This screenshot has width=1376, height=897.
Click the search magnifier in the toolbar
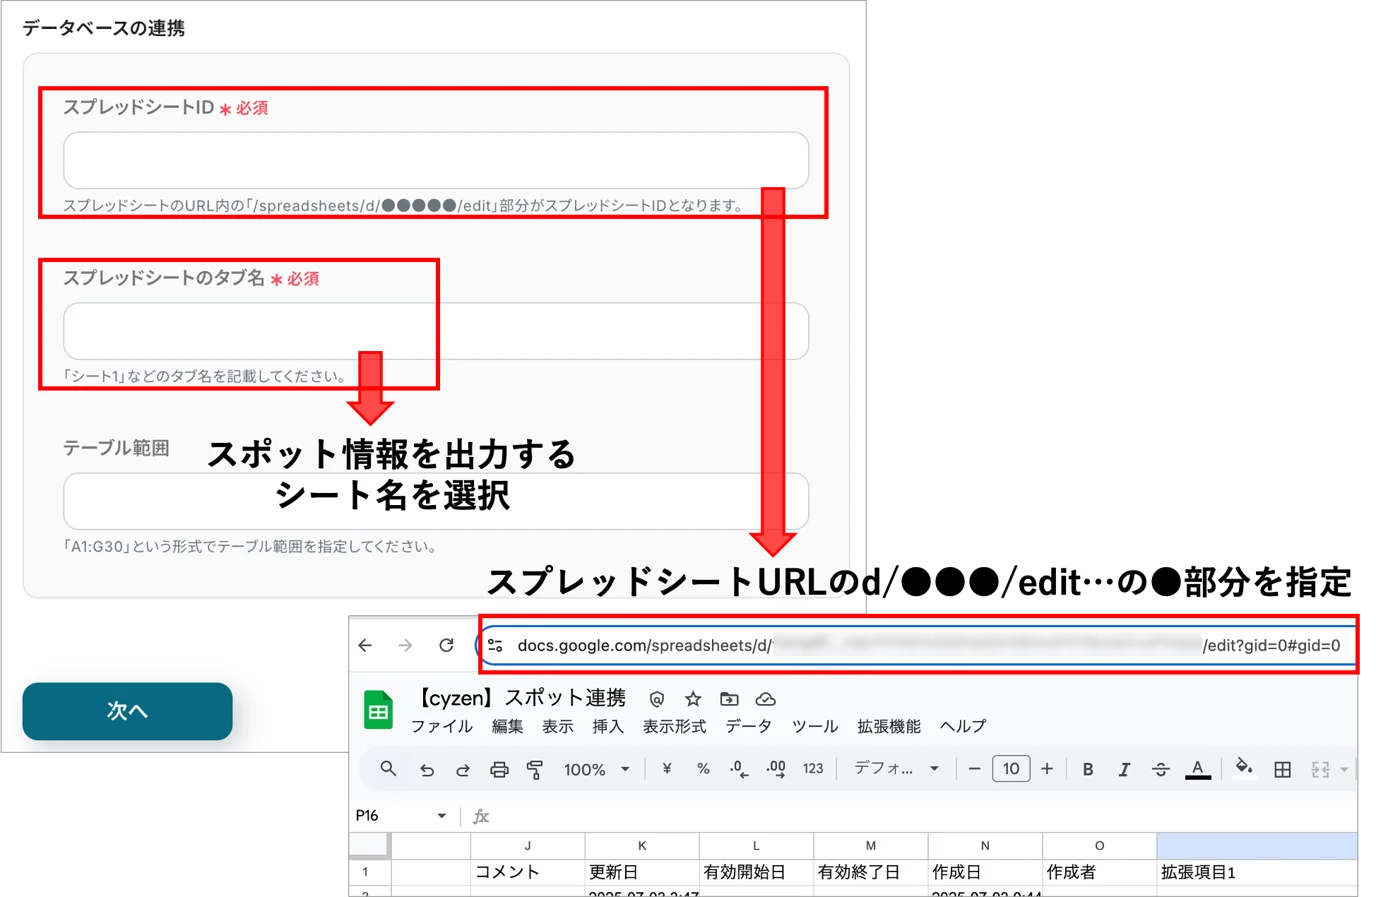click(388, 769)
